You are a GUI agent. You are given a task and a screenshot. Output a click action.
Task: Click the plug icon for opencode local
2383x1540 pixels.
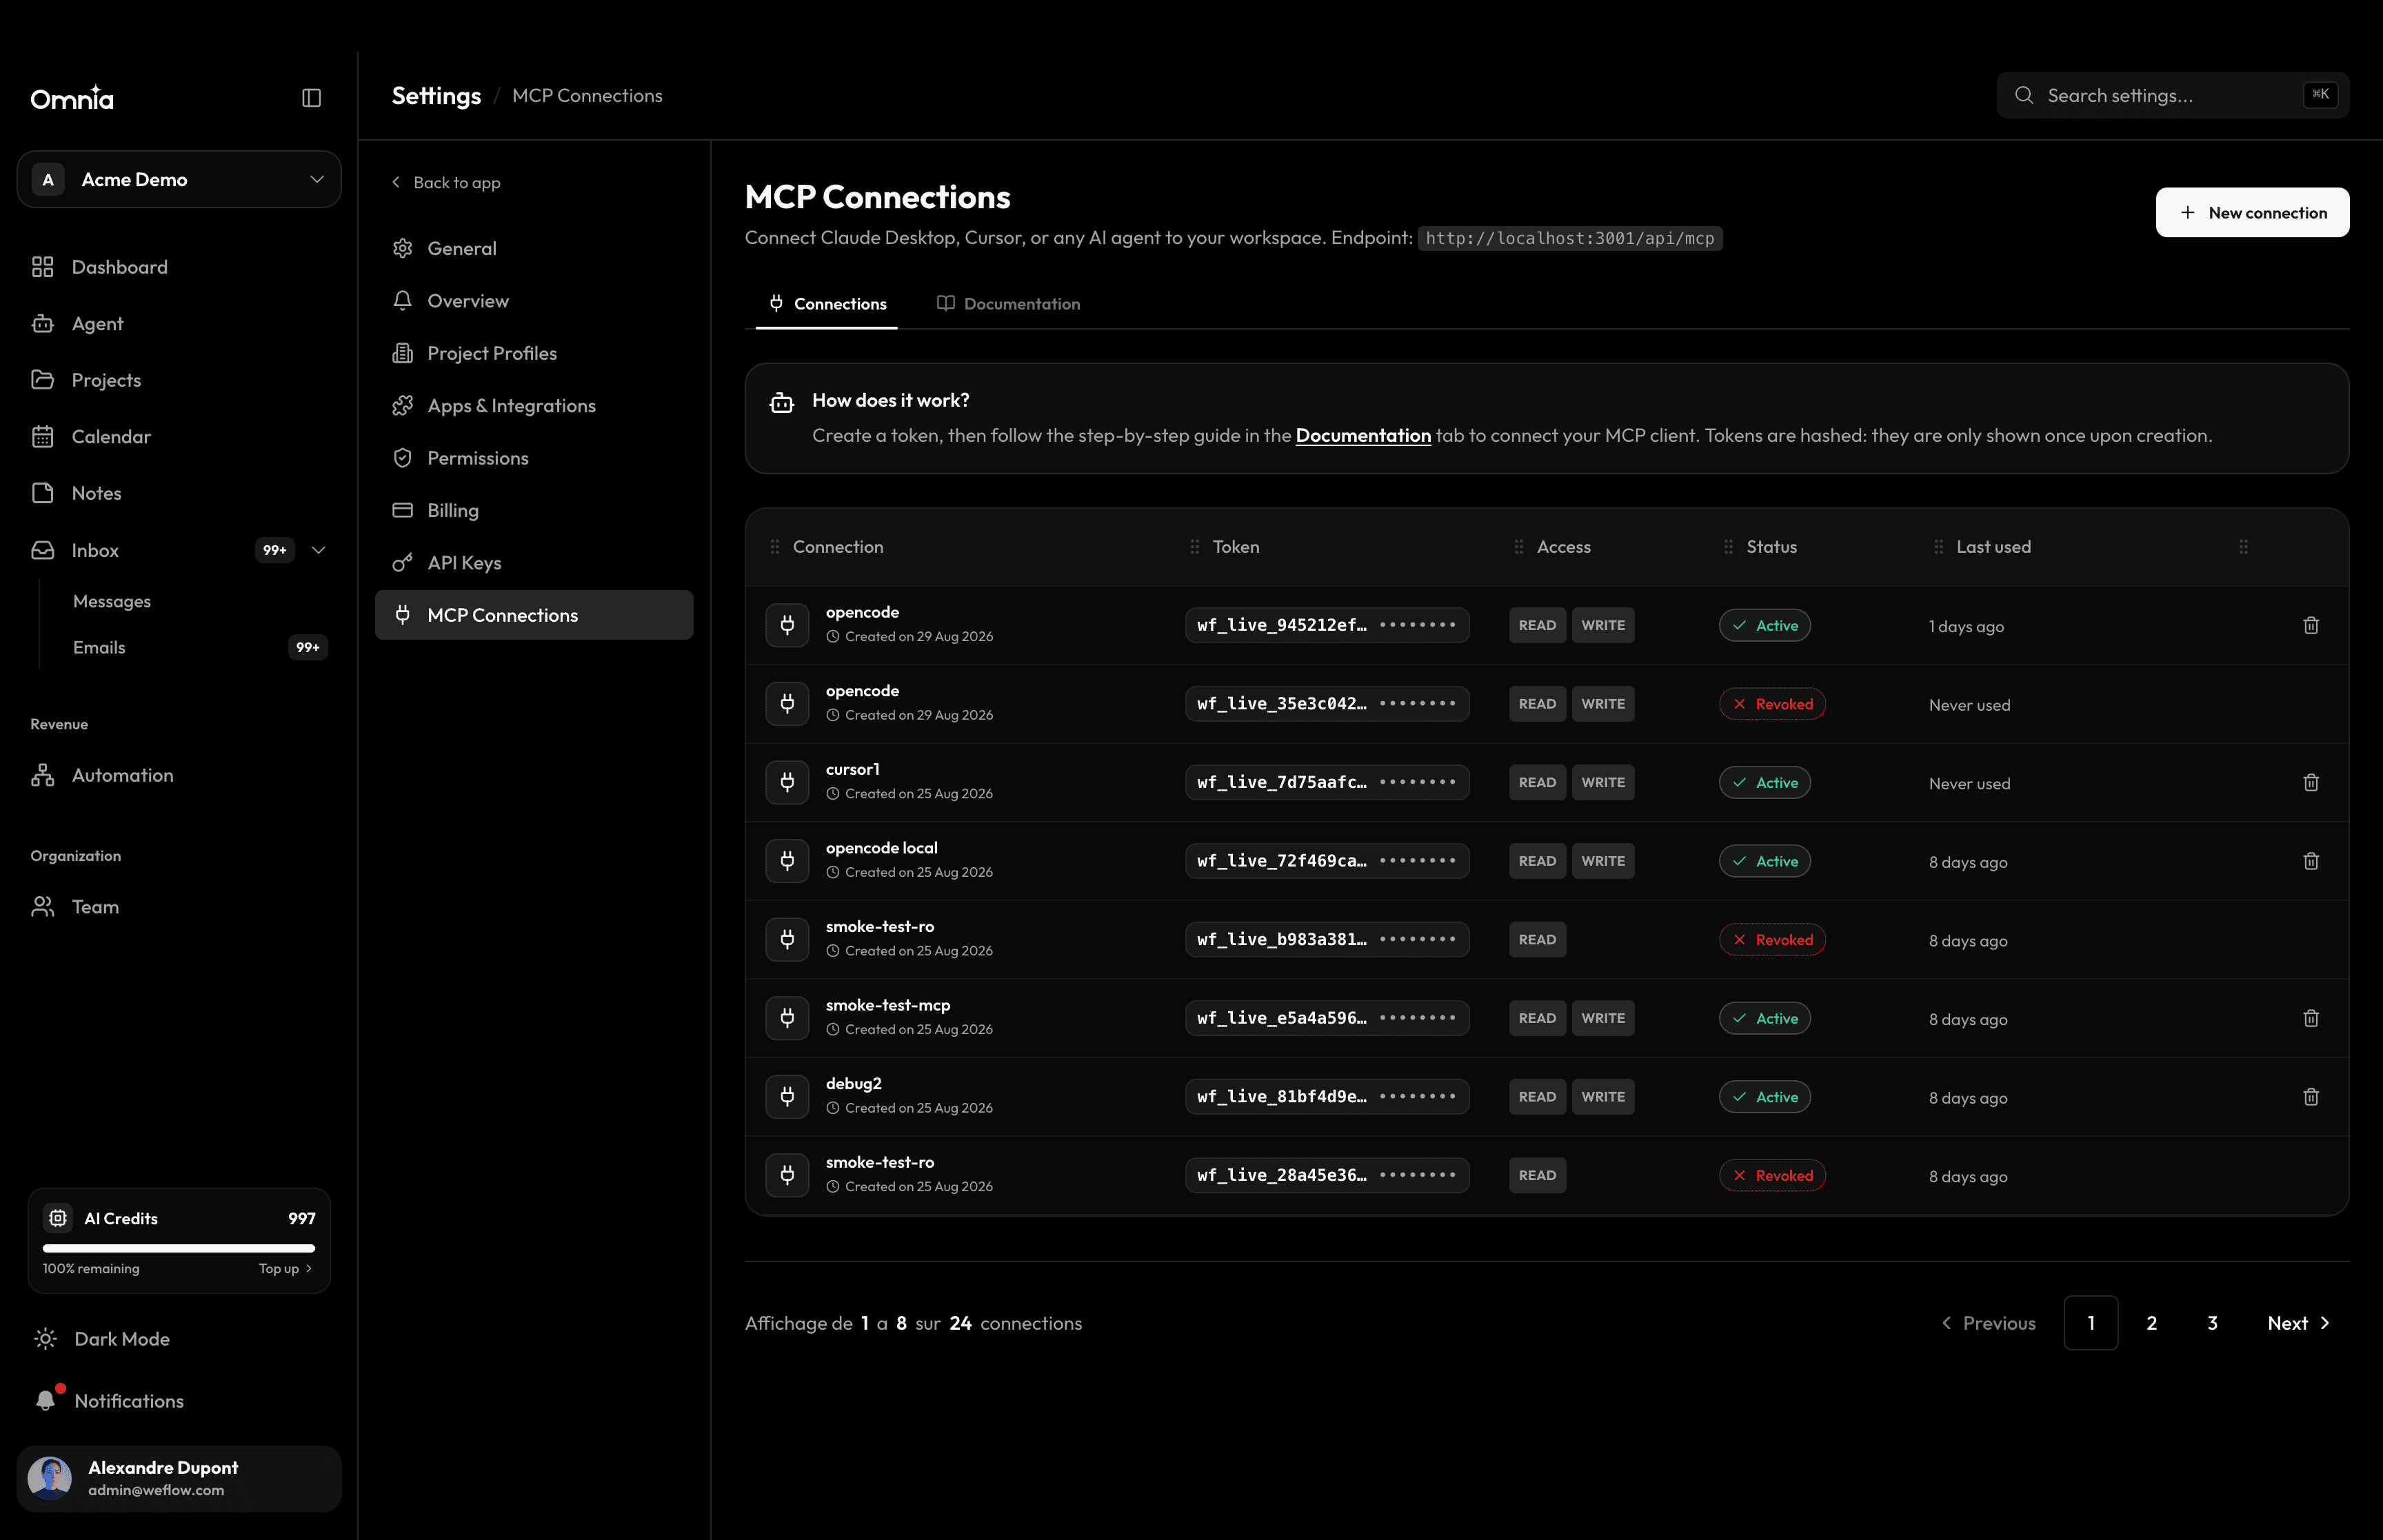coord(787,861)
